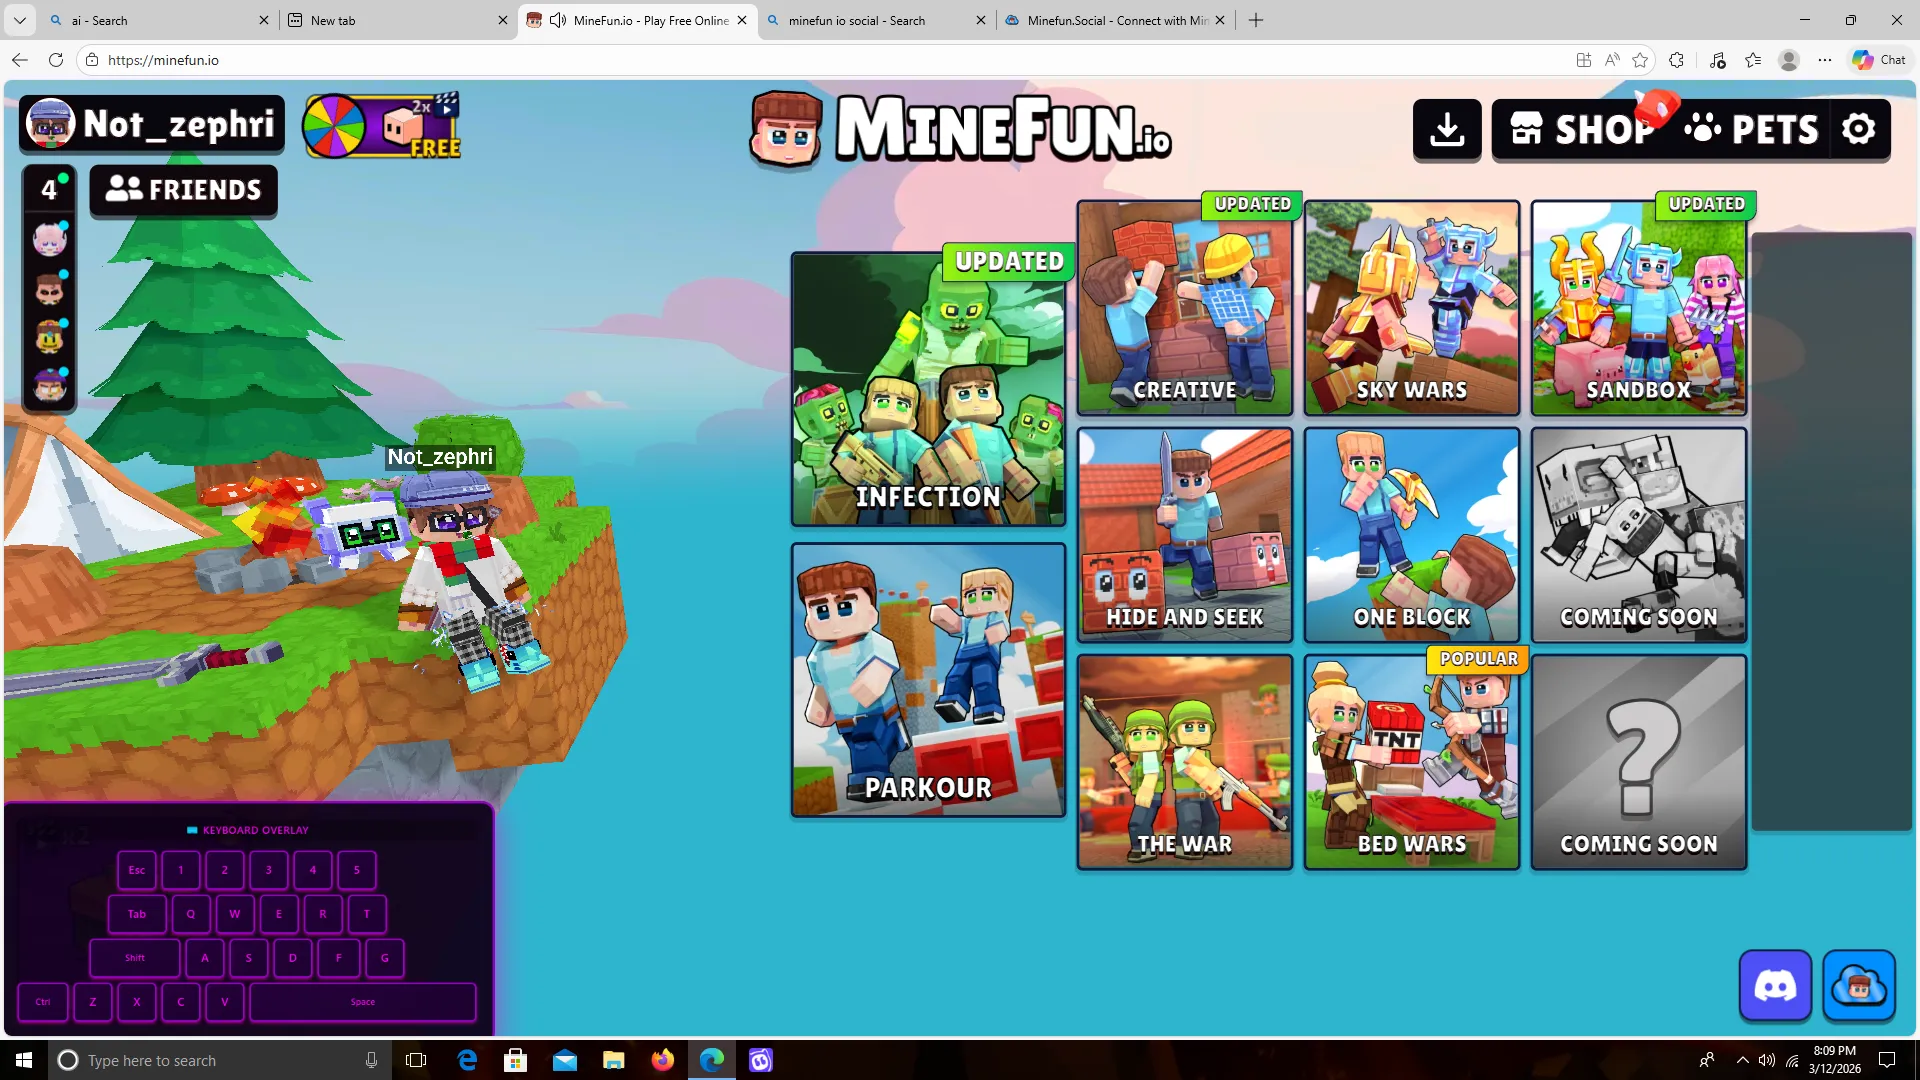Play the BED WARS game mode
The width and height of the screenshot is (1920, 1080).
click(x=1412, y=762)
